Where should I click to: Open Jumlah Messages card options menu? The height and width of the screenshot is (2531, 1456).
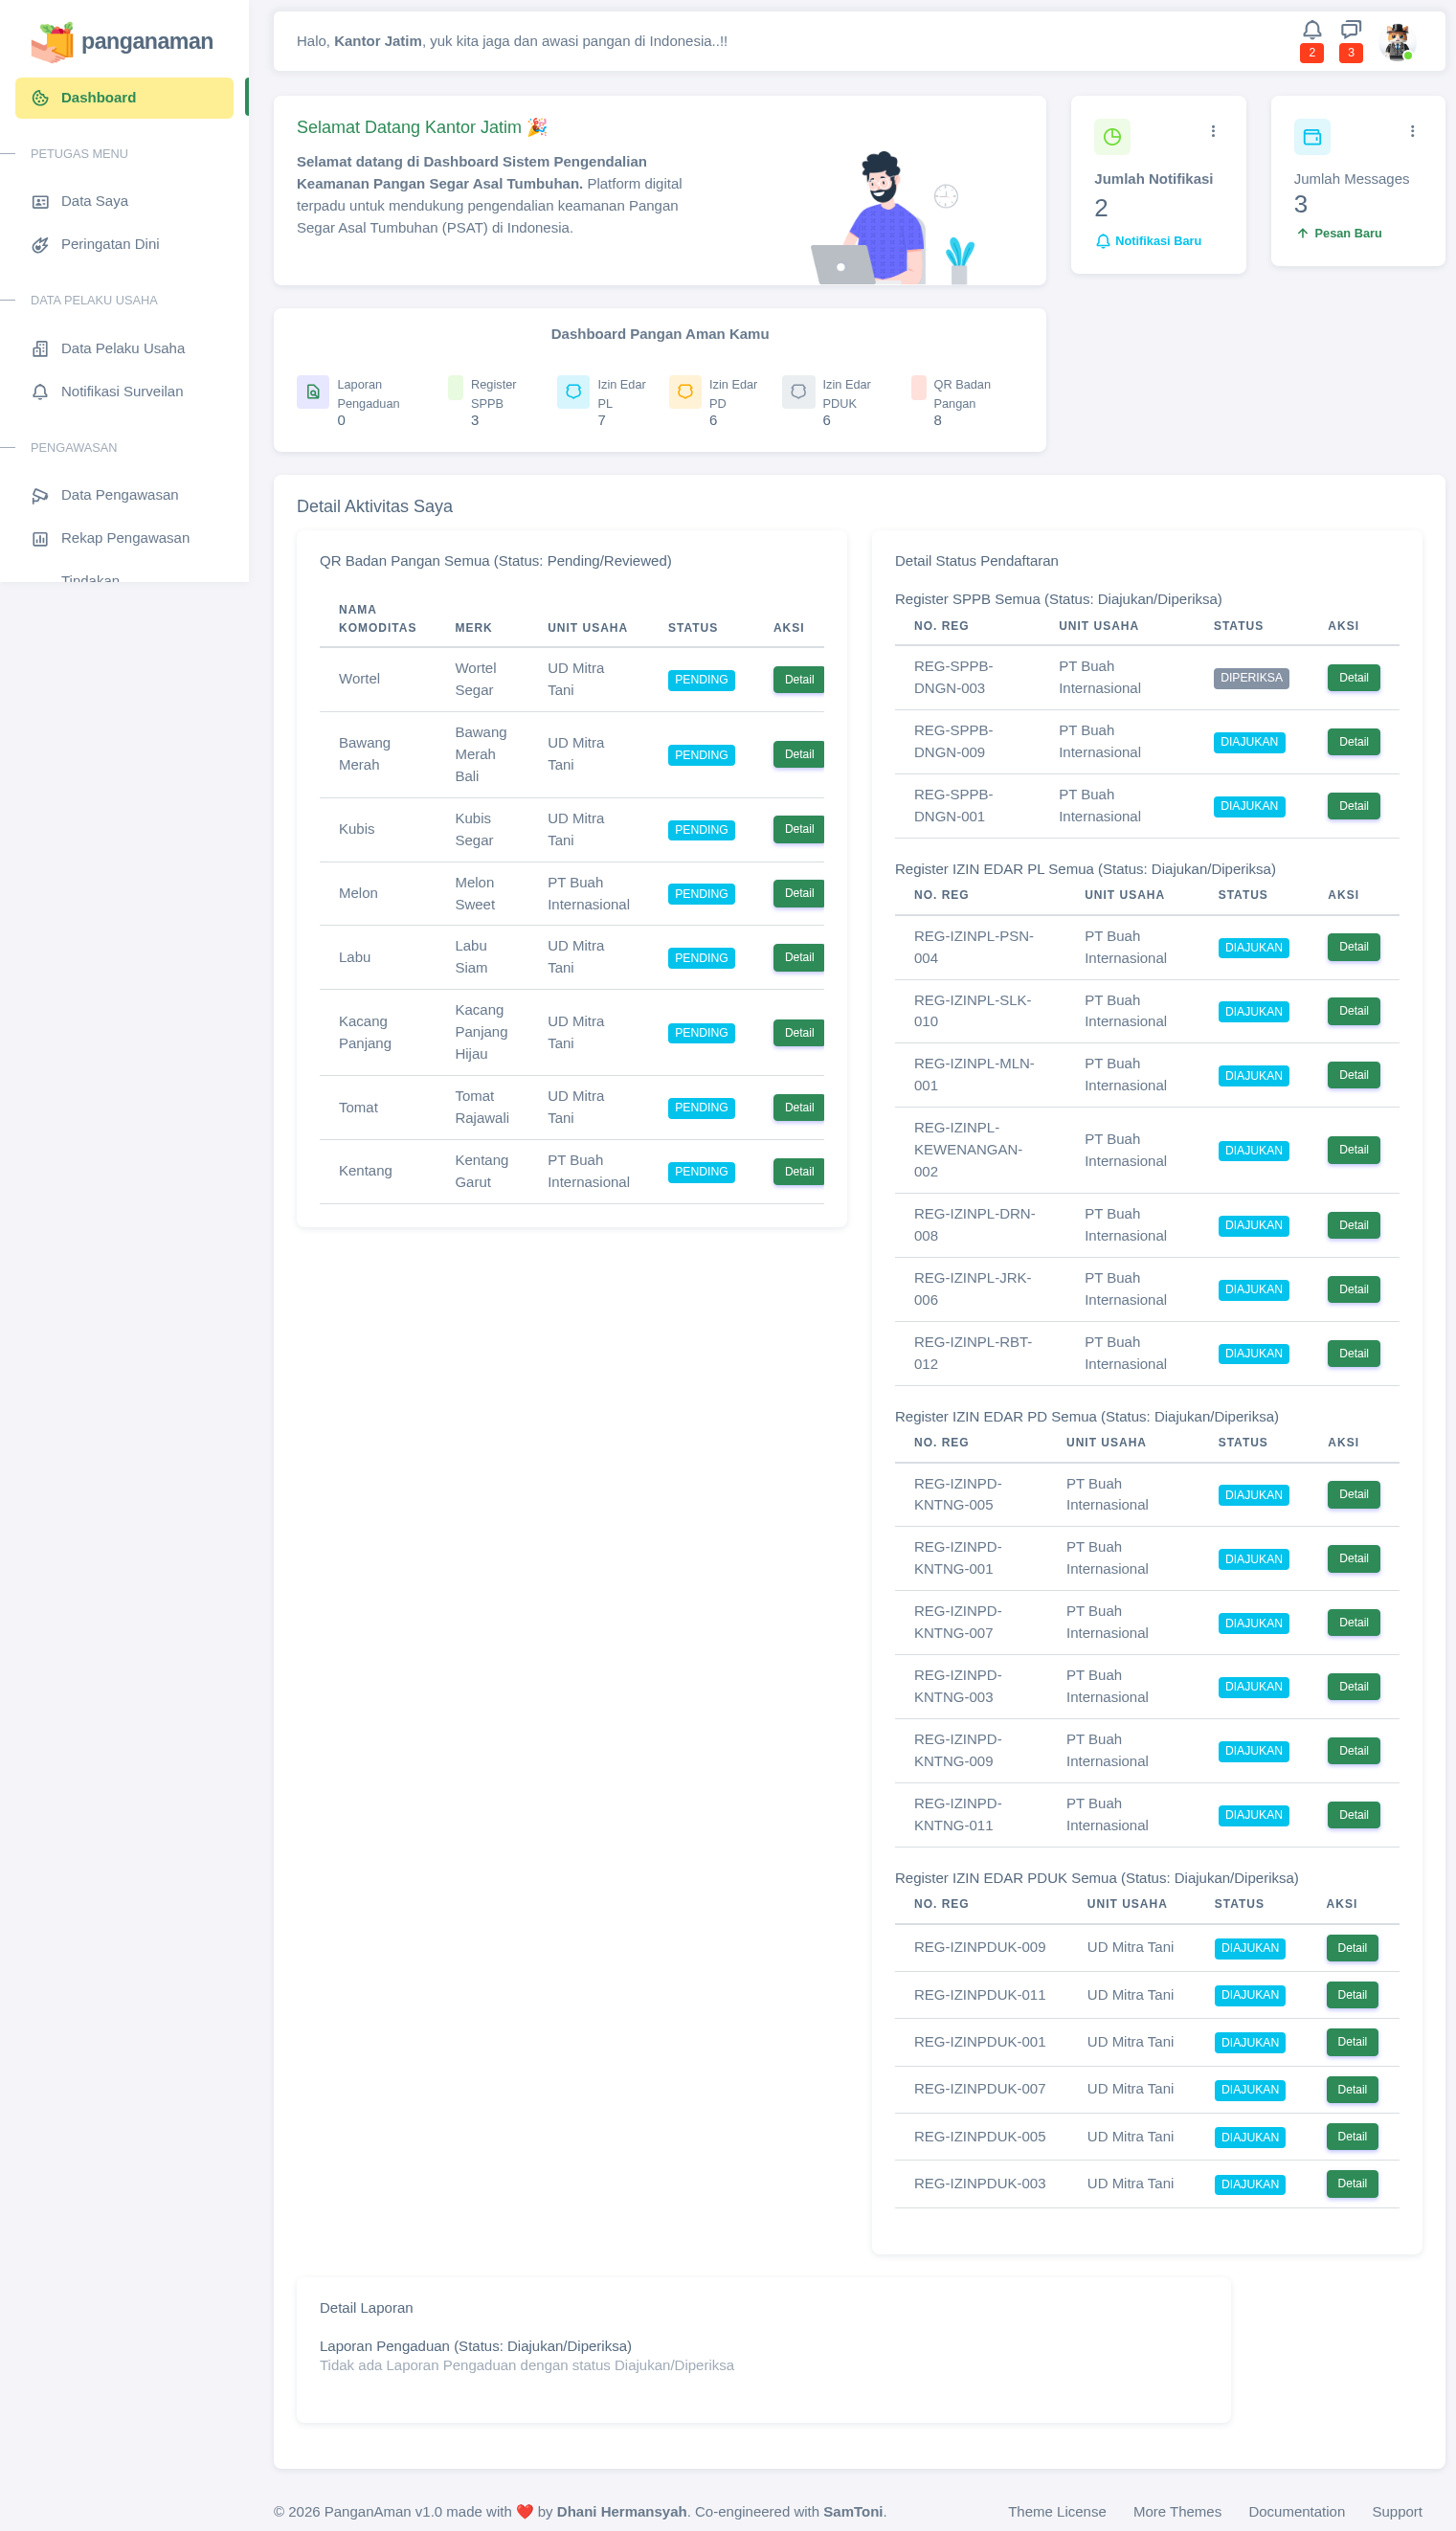point(1411,131)
